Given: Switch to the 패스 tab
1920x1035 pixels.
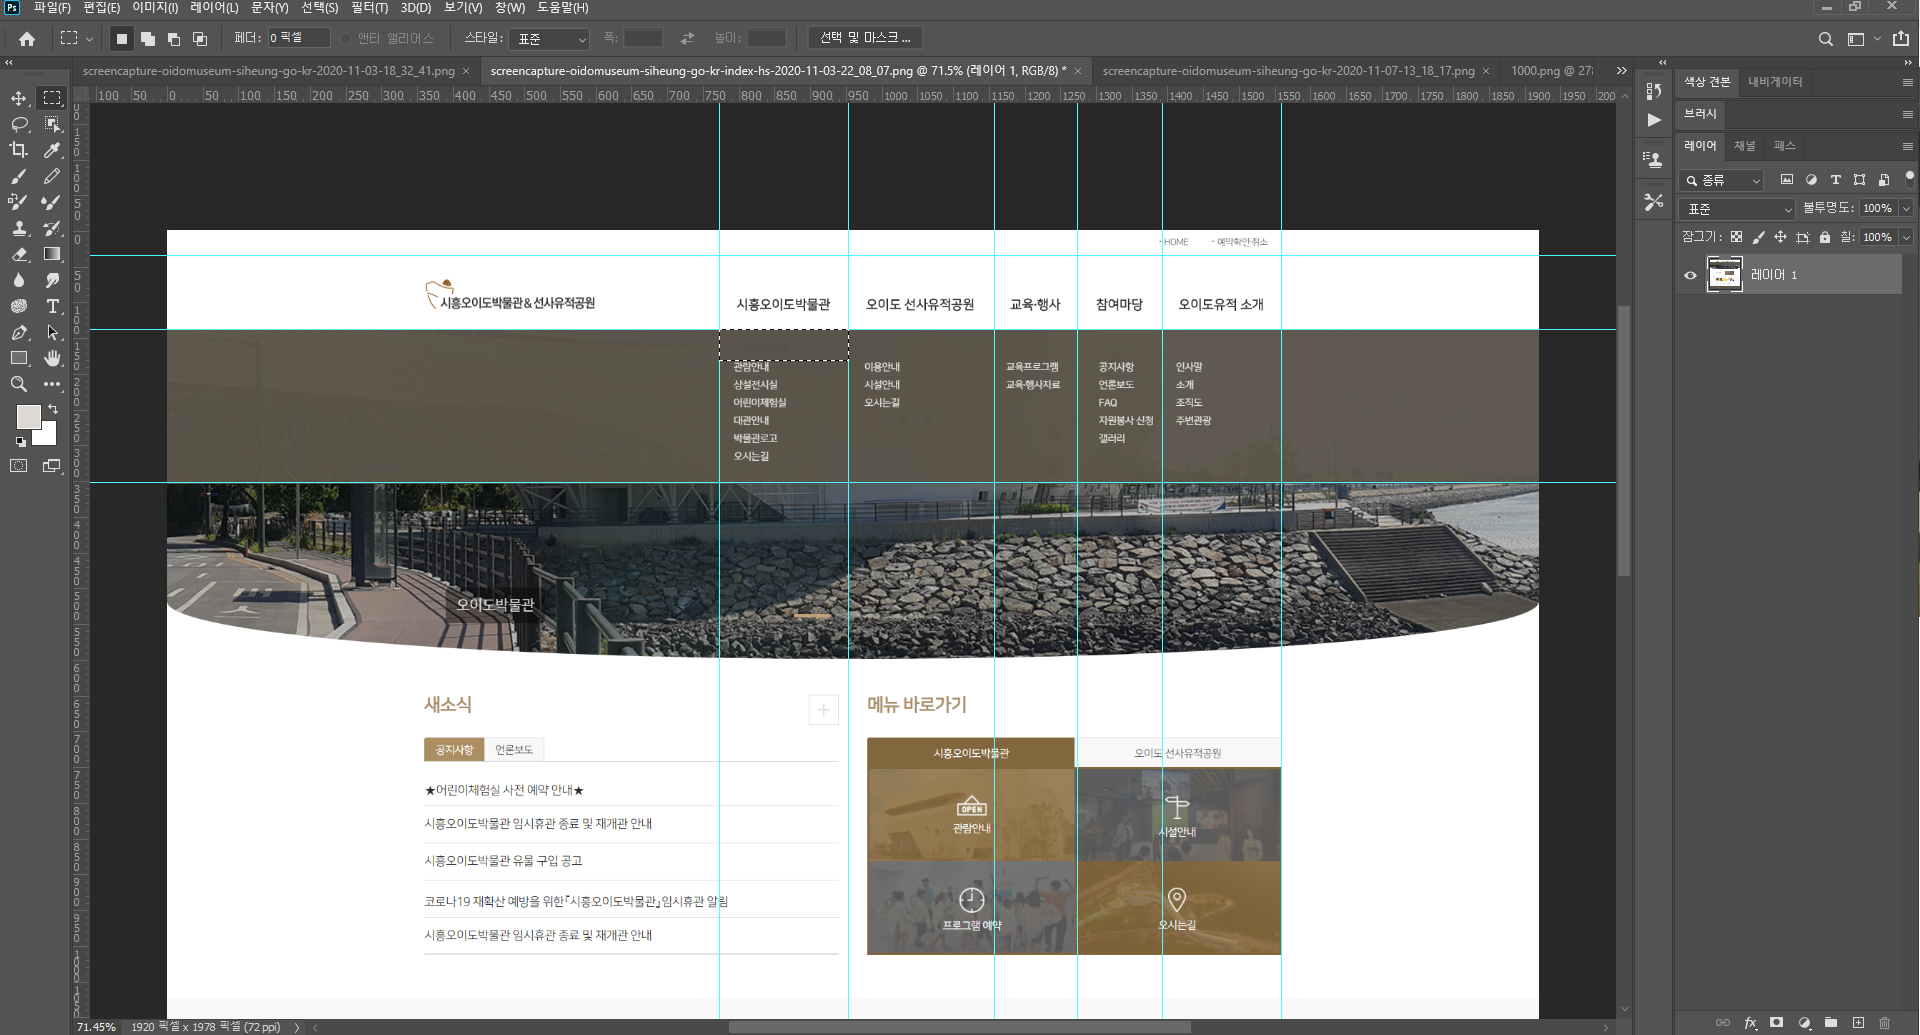Looking at the screenshot, I should click(1785, 146).
